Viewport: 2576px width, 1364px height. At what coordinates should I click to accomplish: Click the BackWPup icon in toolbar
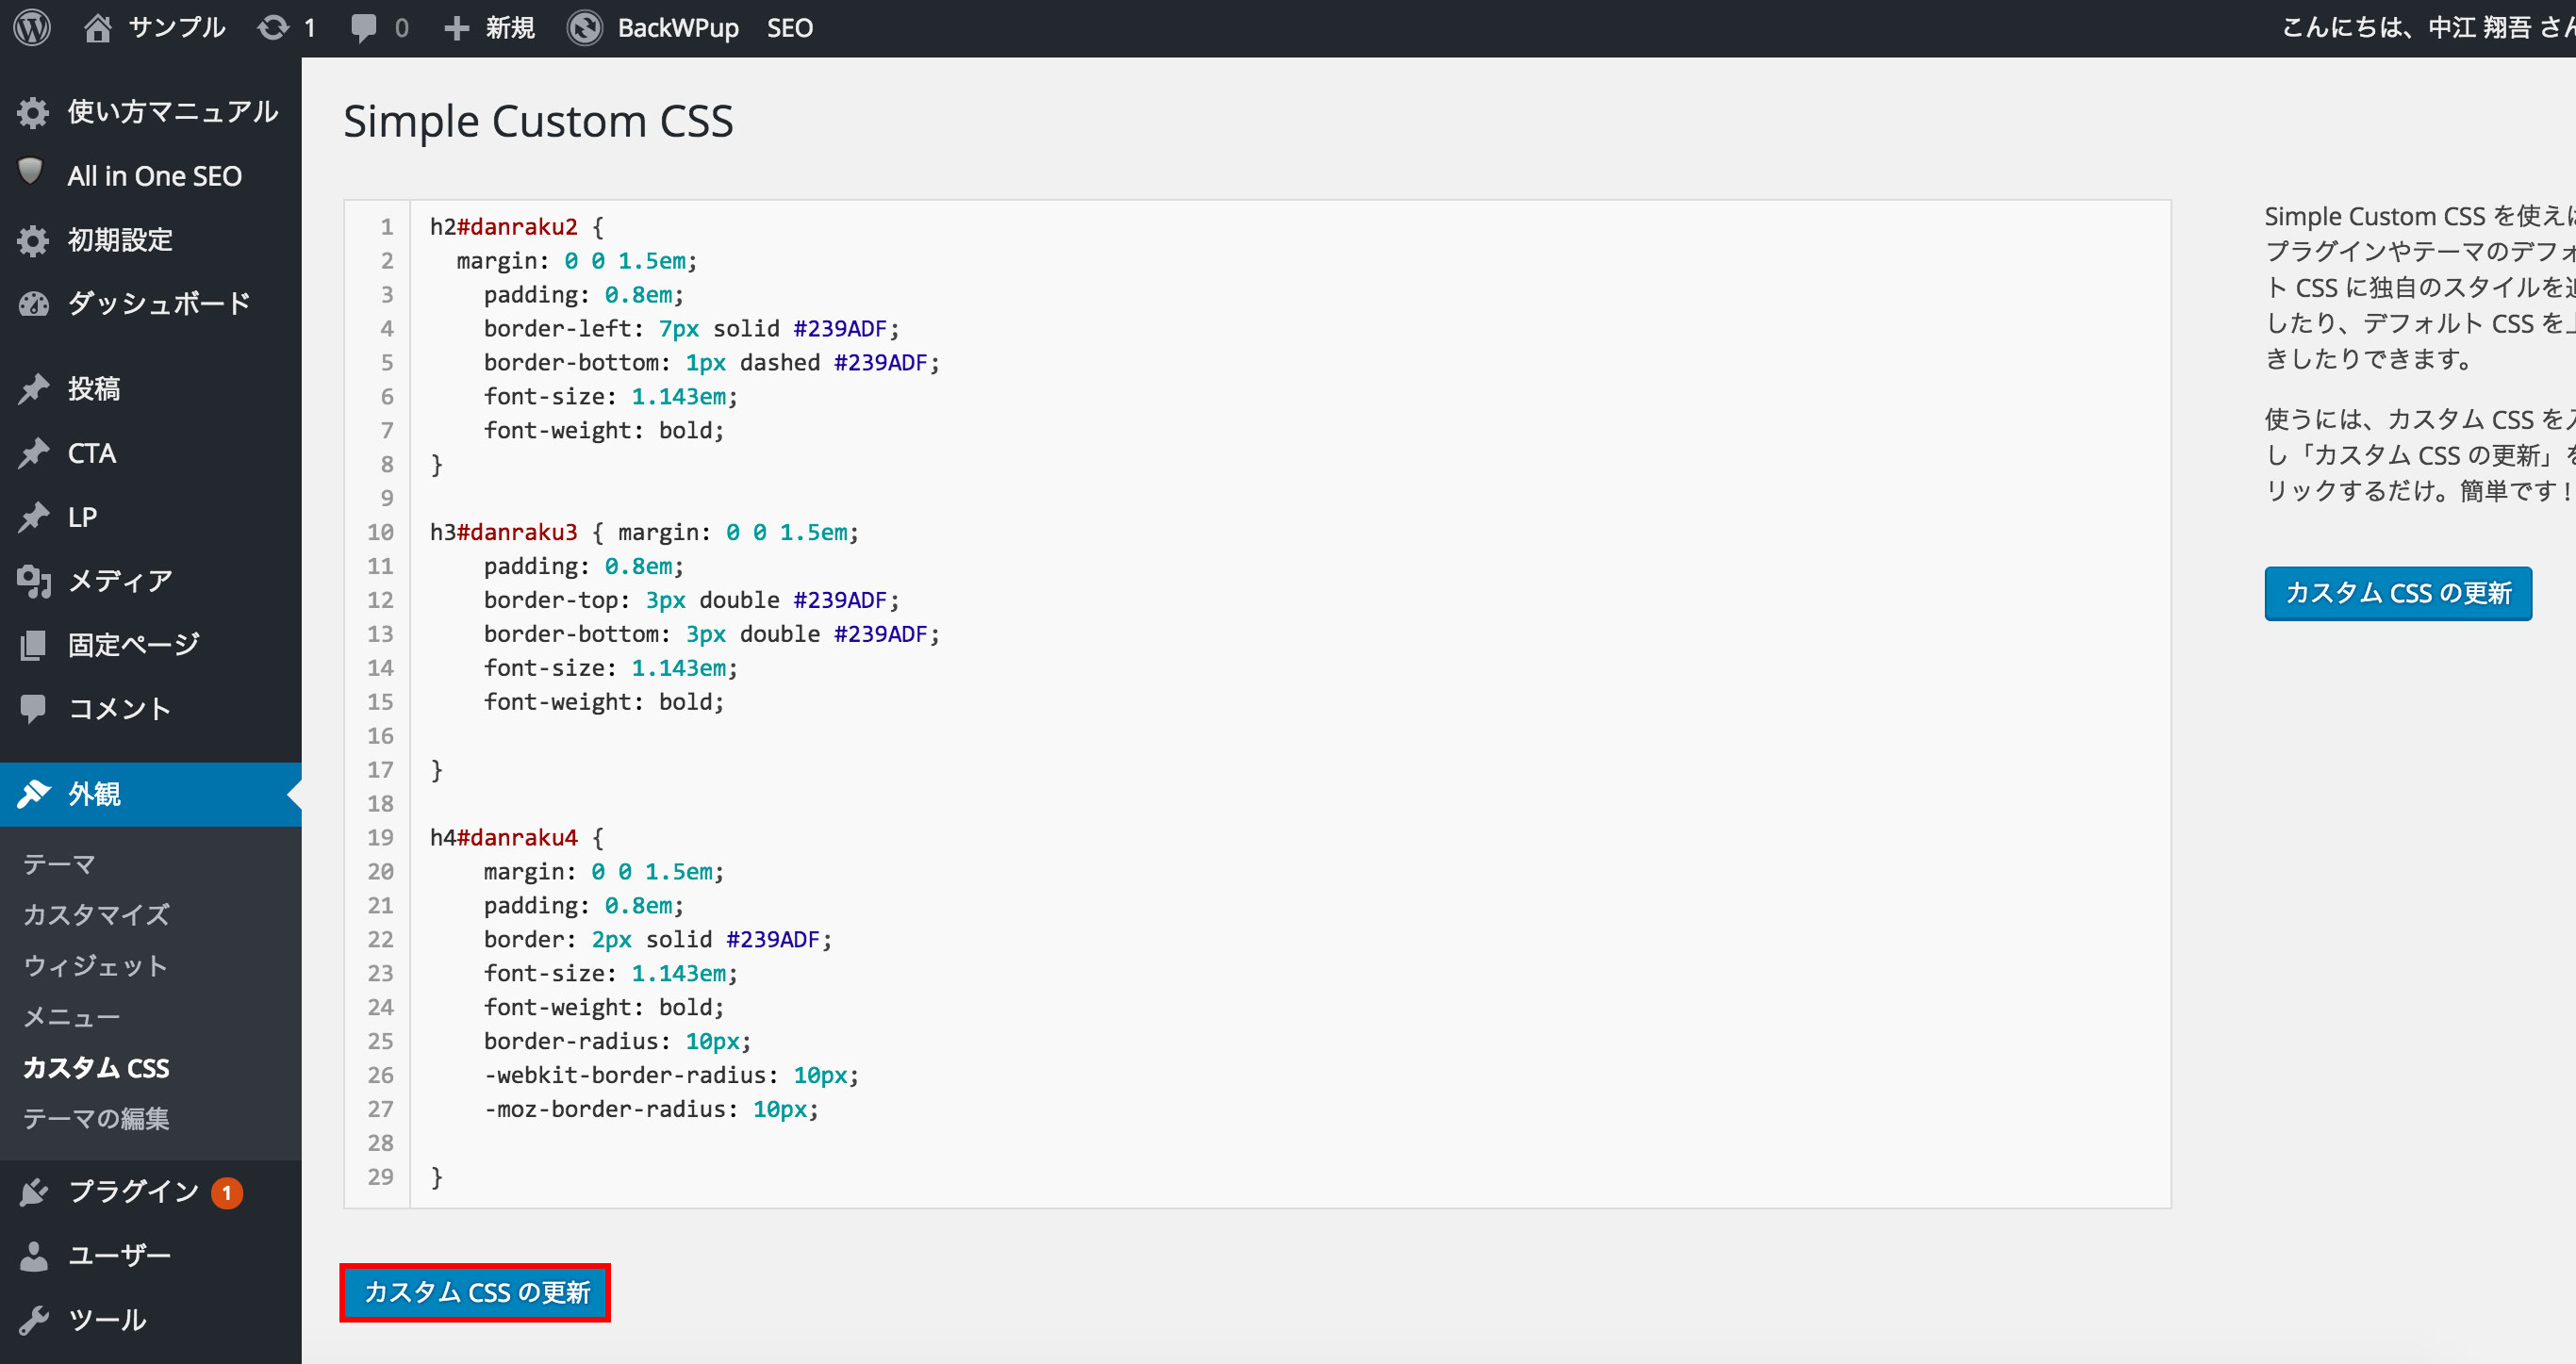coord(585,27)
